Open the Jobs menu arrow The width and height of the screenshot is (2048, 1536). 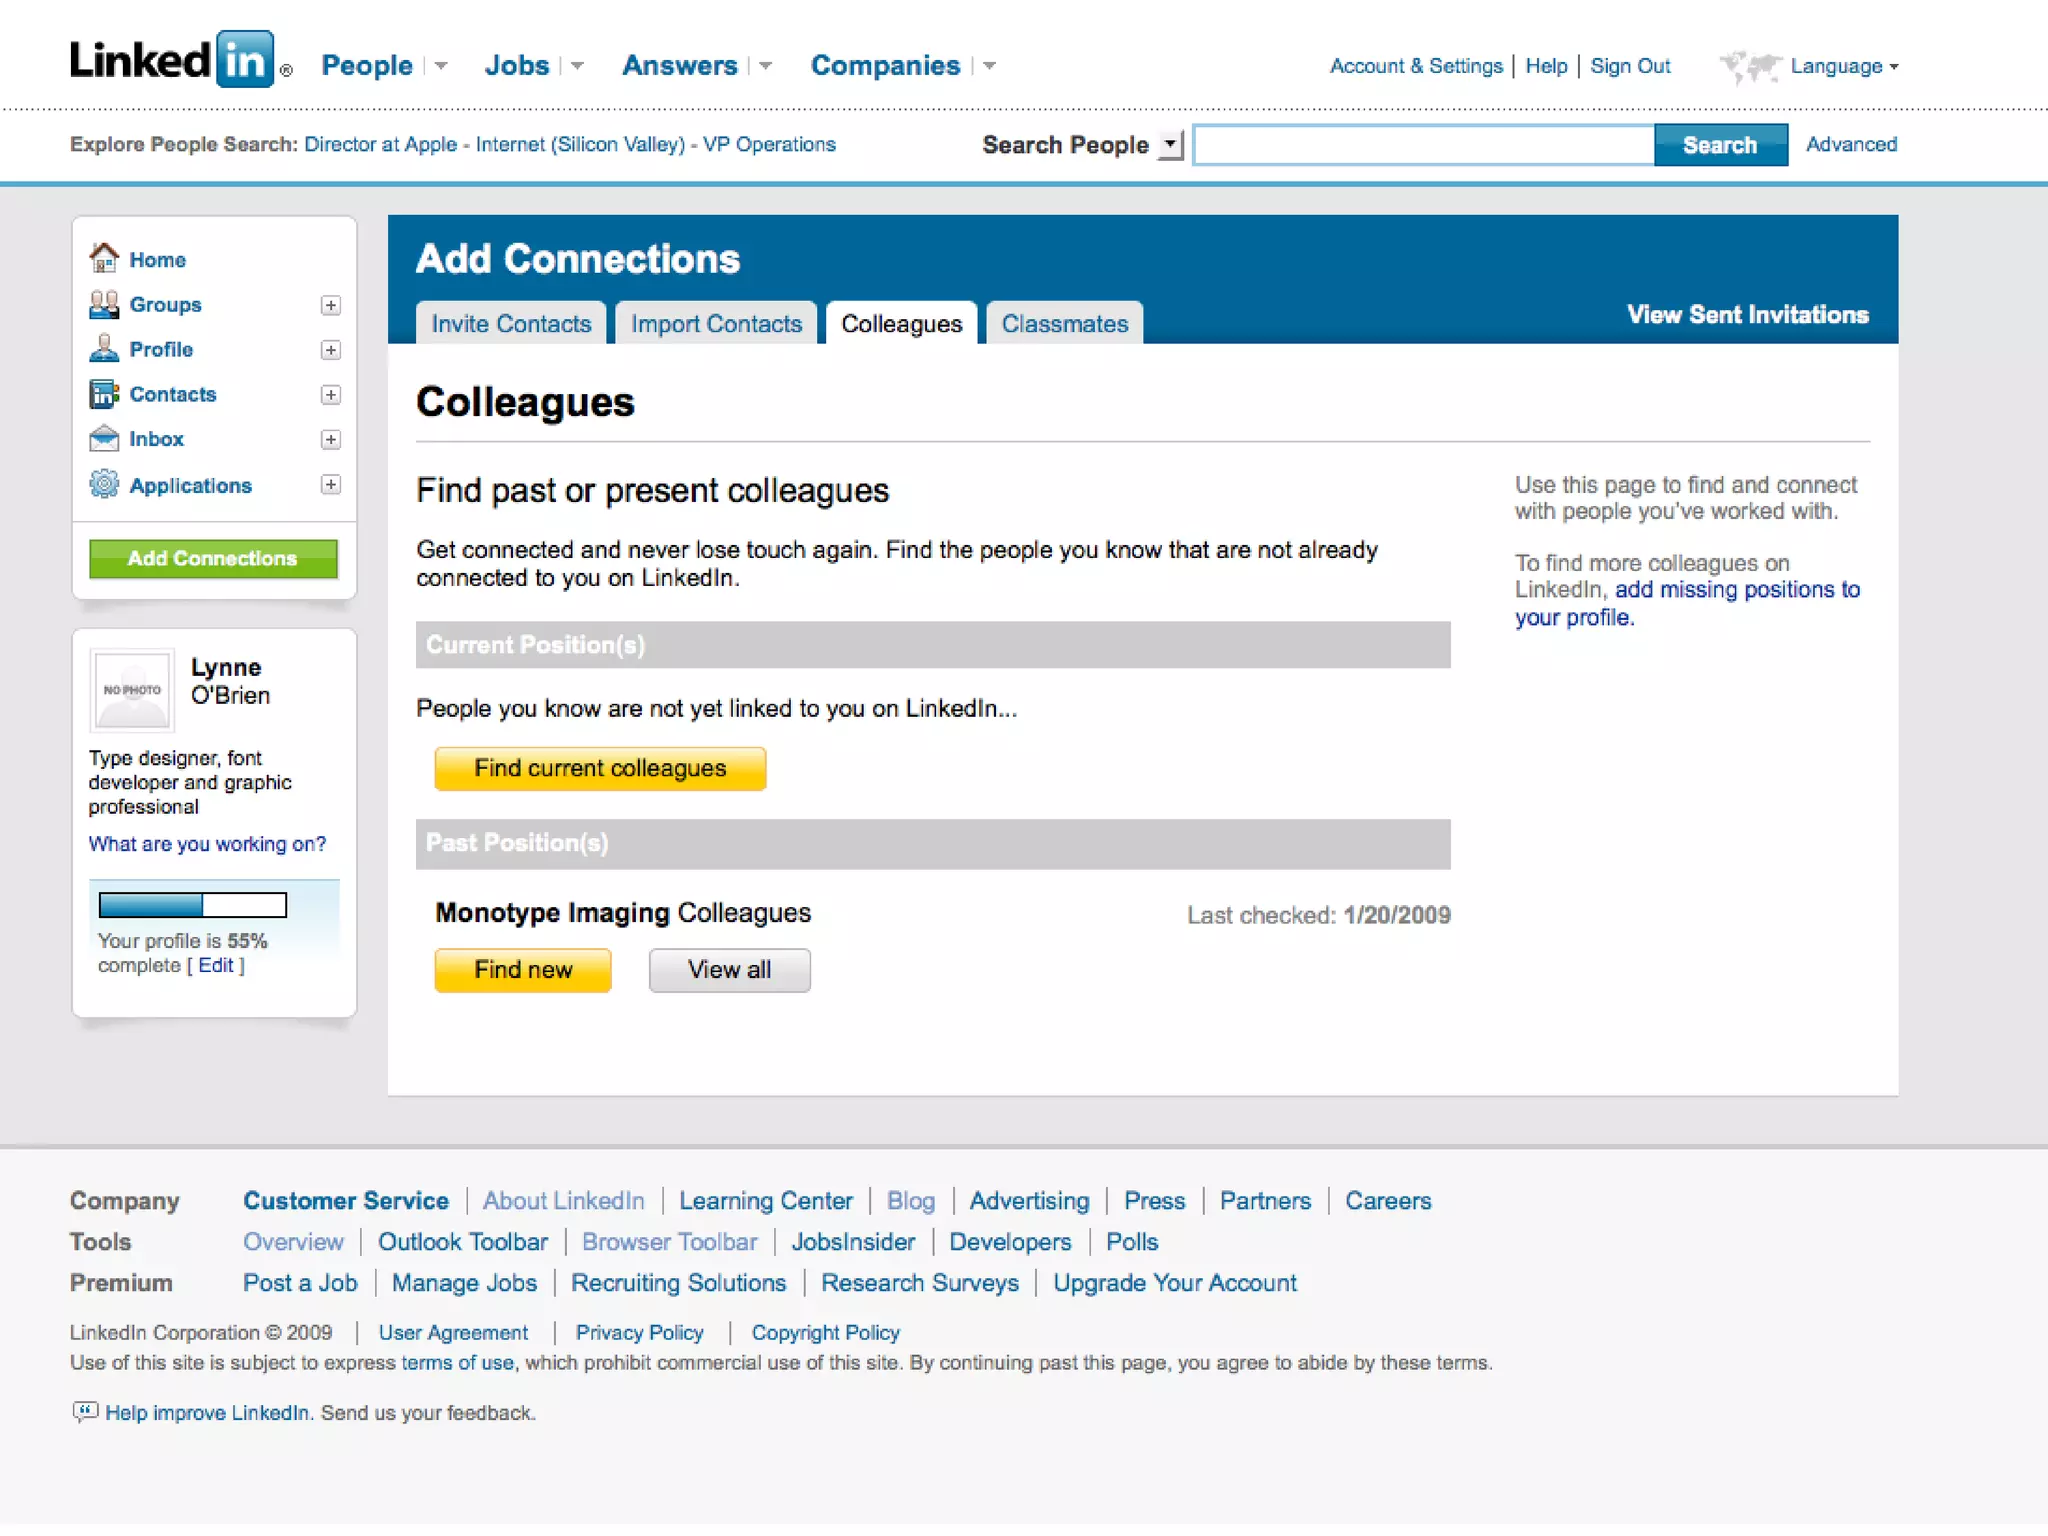(x=577, y=66)
